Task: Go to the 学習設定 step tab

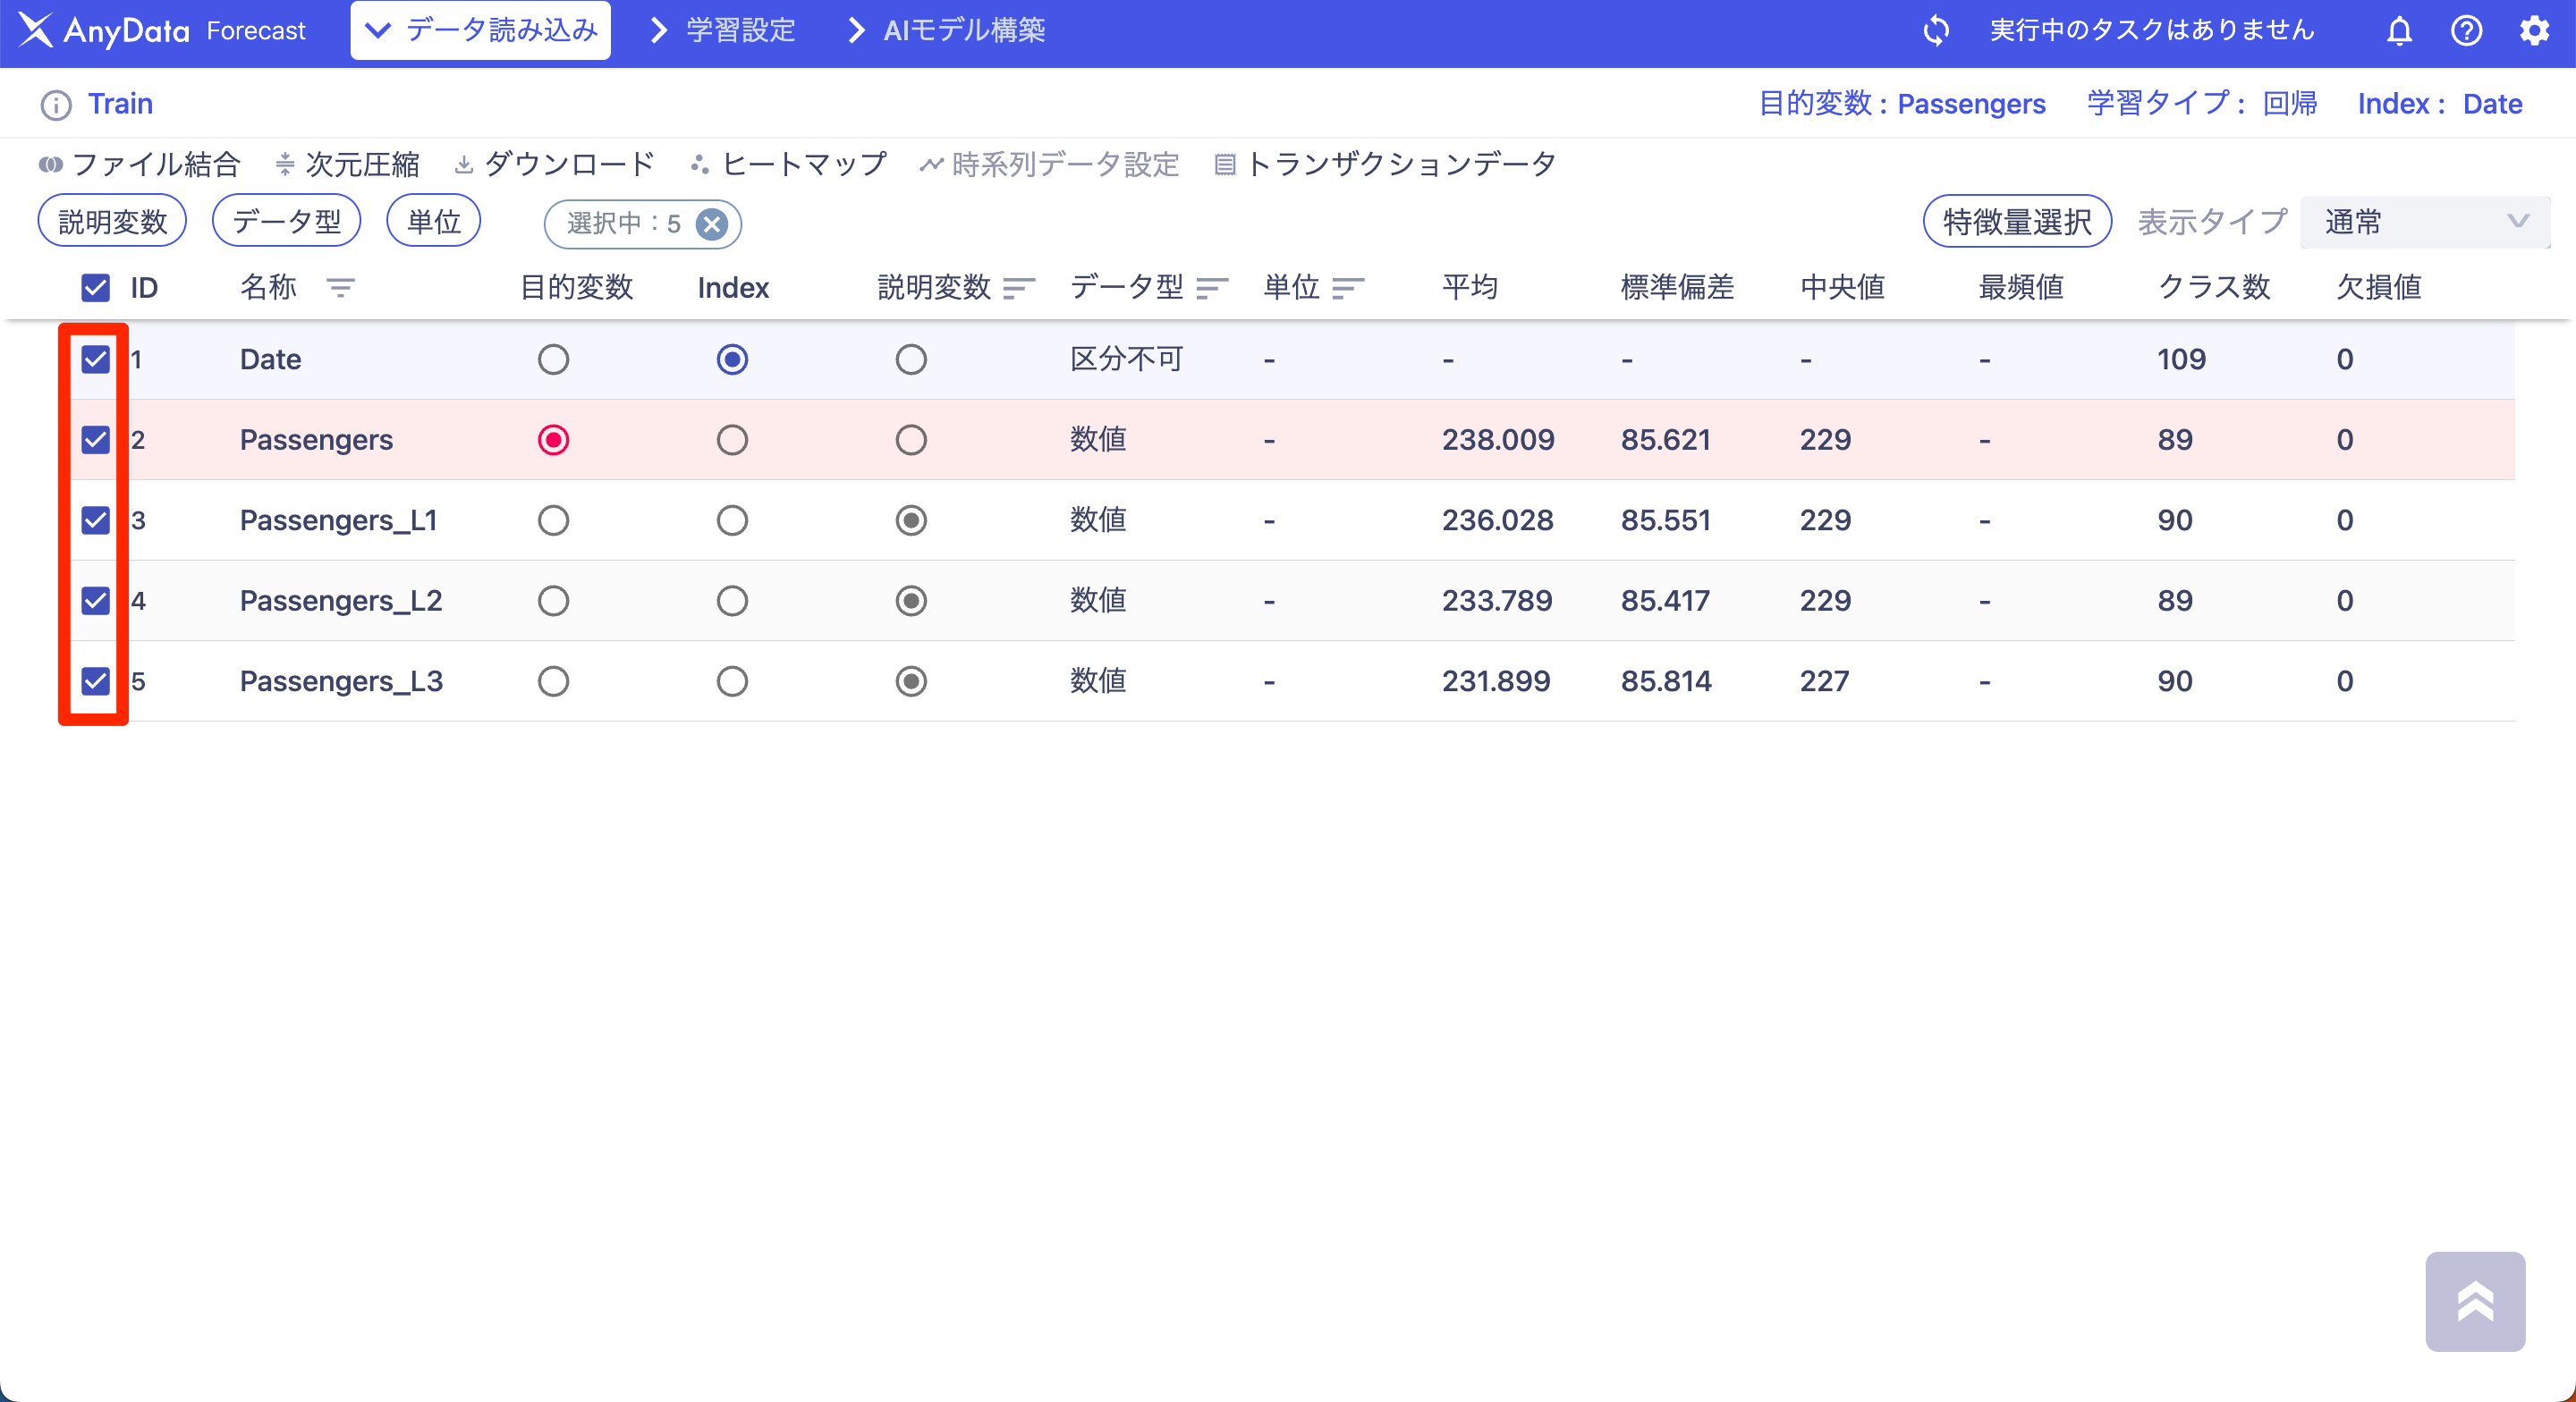Action: (x=723, y=31)
